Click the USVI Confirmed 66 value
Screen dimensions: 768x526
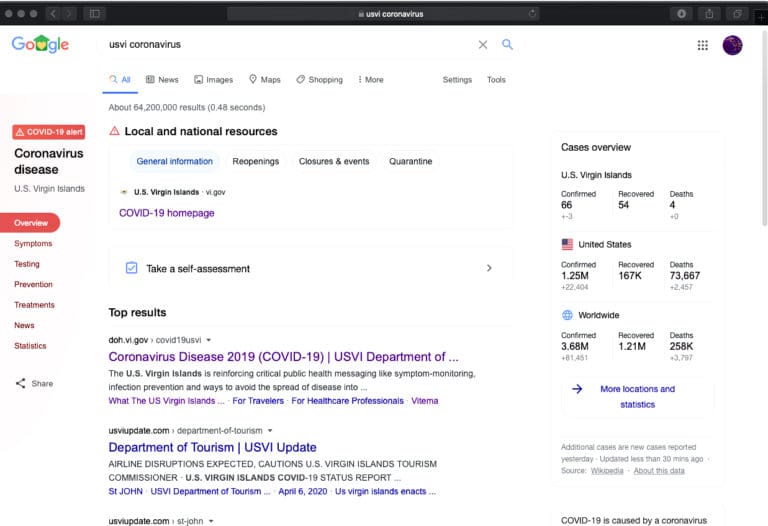click(567, 205)
